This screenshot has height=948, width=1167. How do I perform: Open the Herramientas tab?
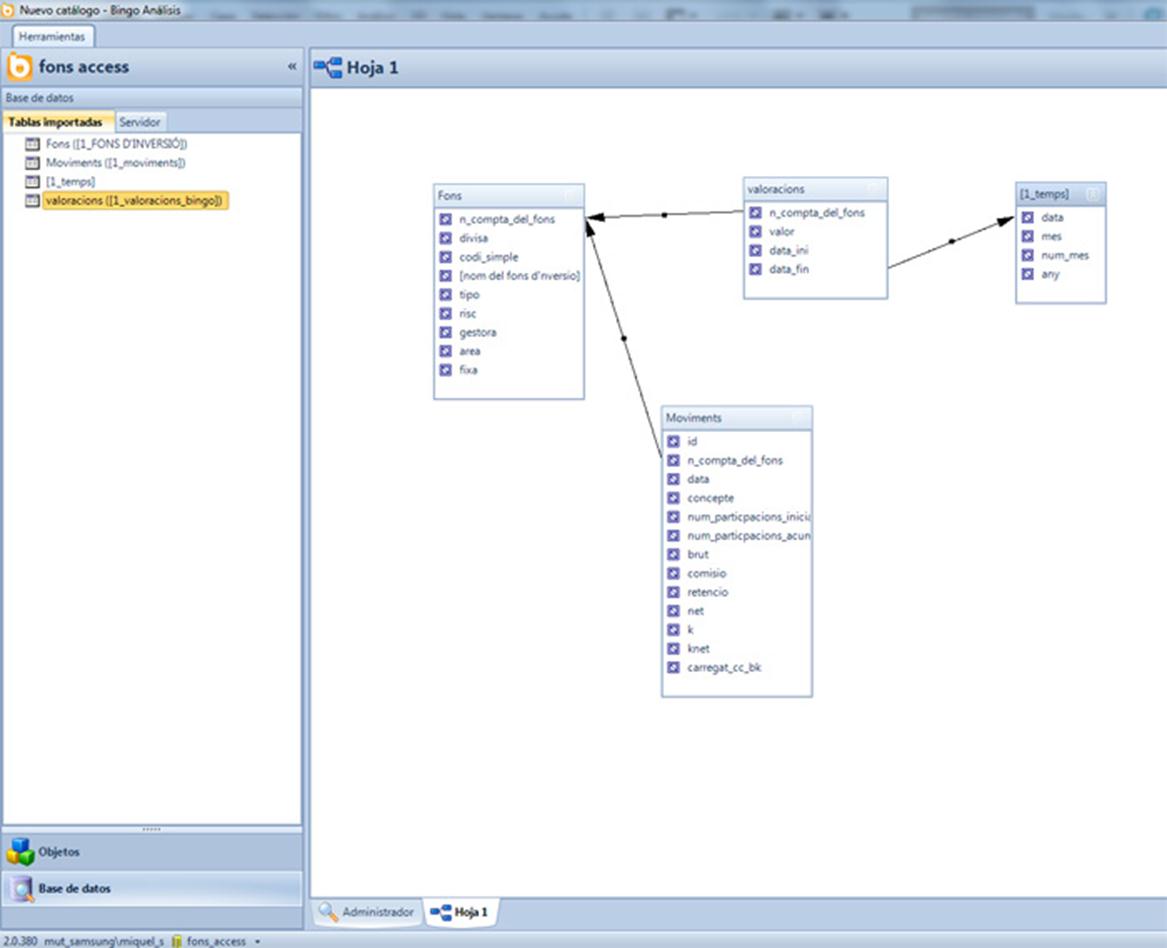coord(53,36)
